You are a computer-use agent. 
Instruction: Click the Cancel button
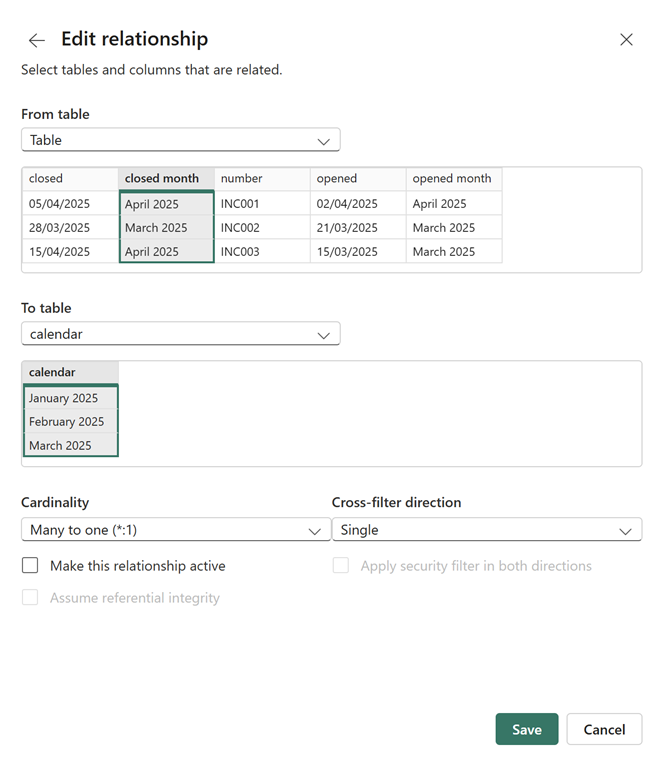coord(603,729)
